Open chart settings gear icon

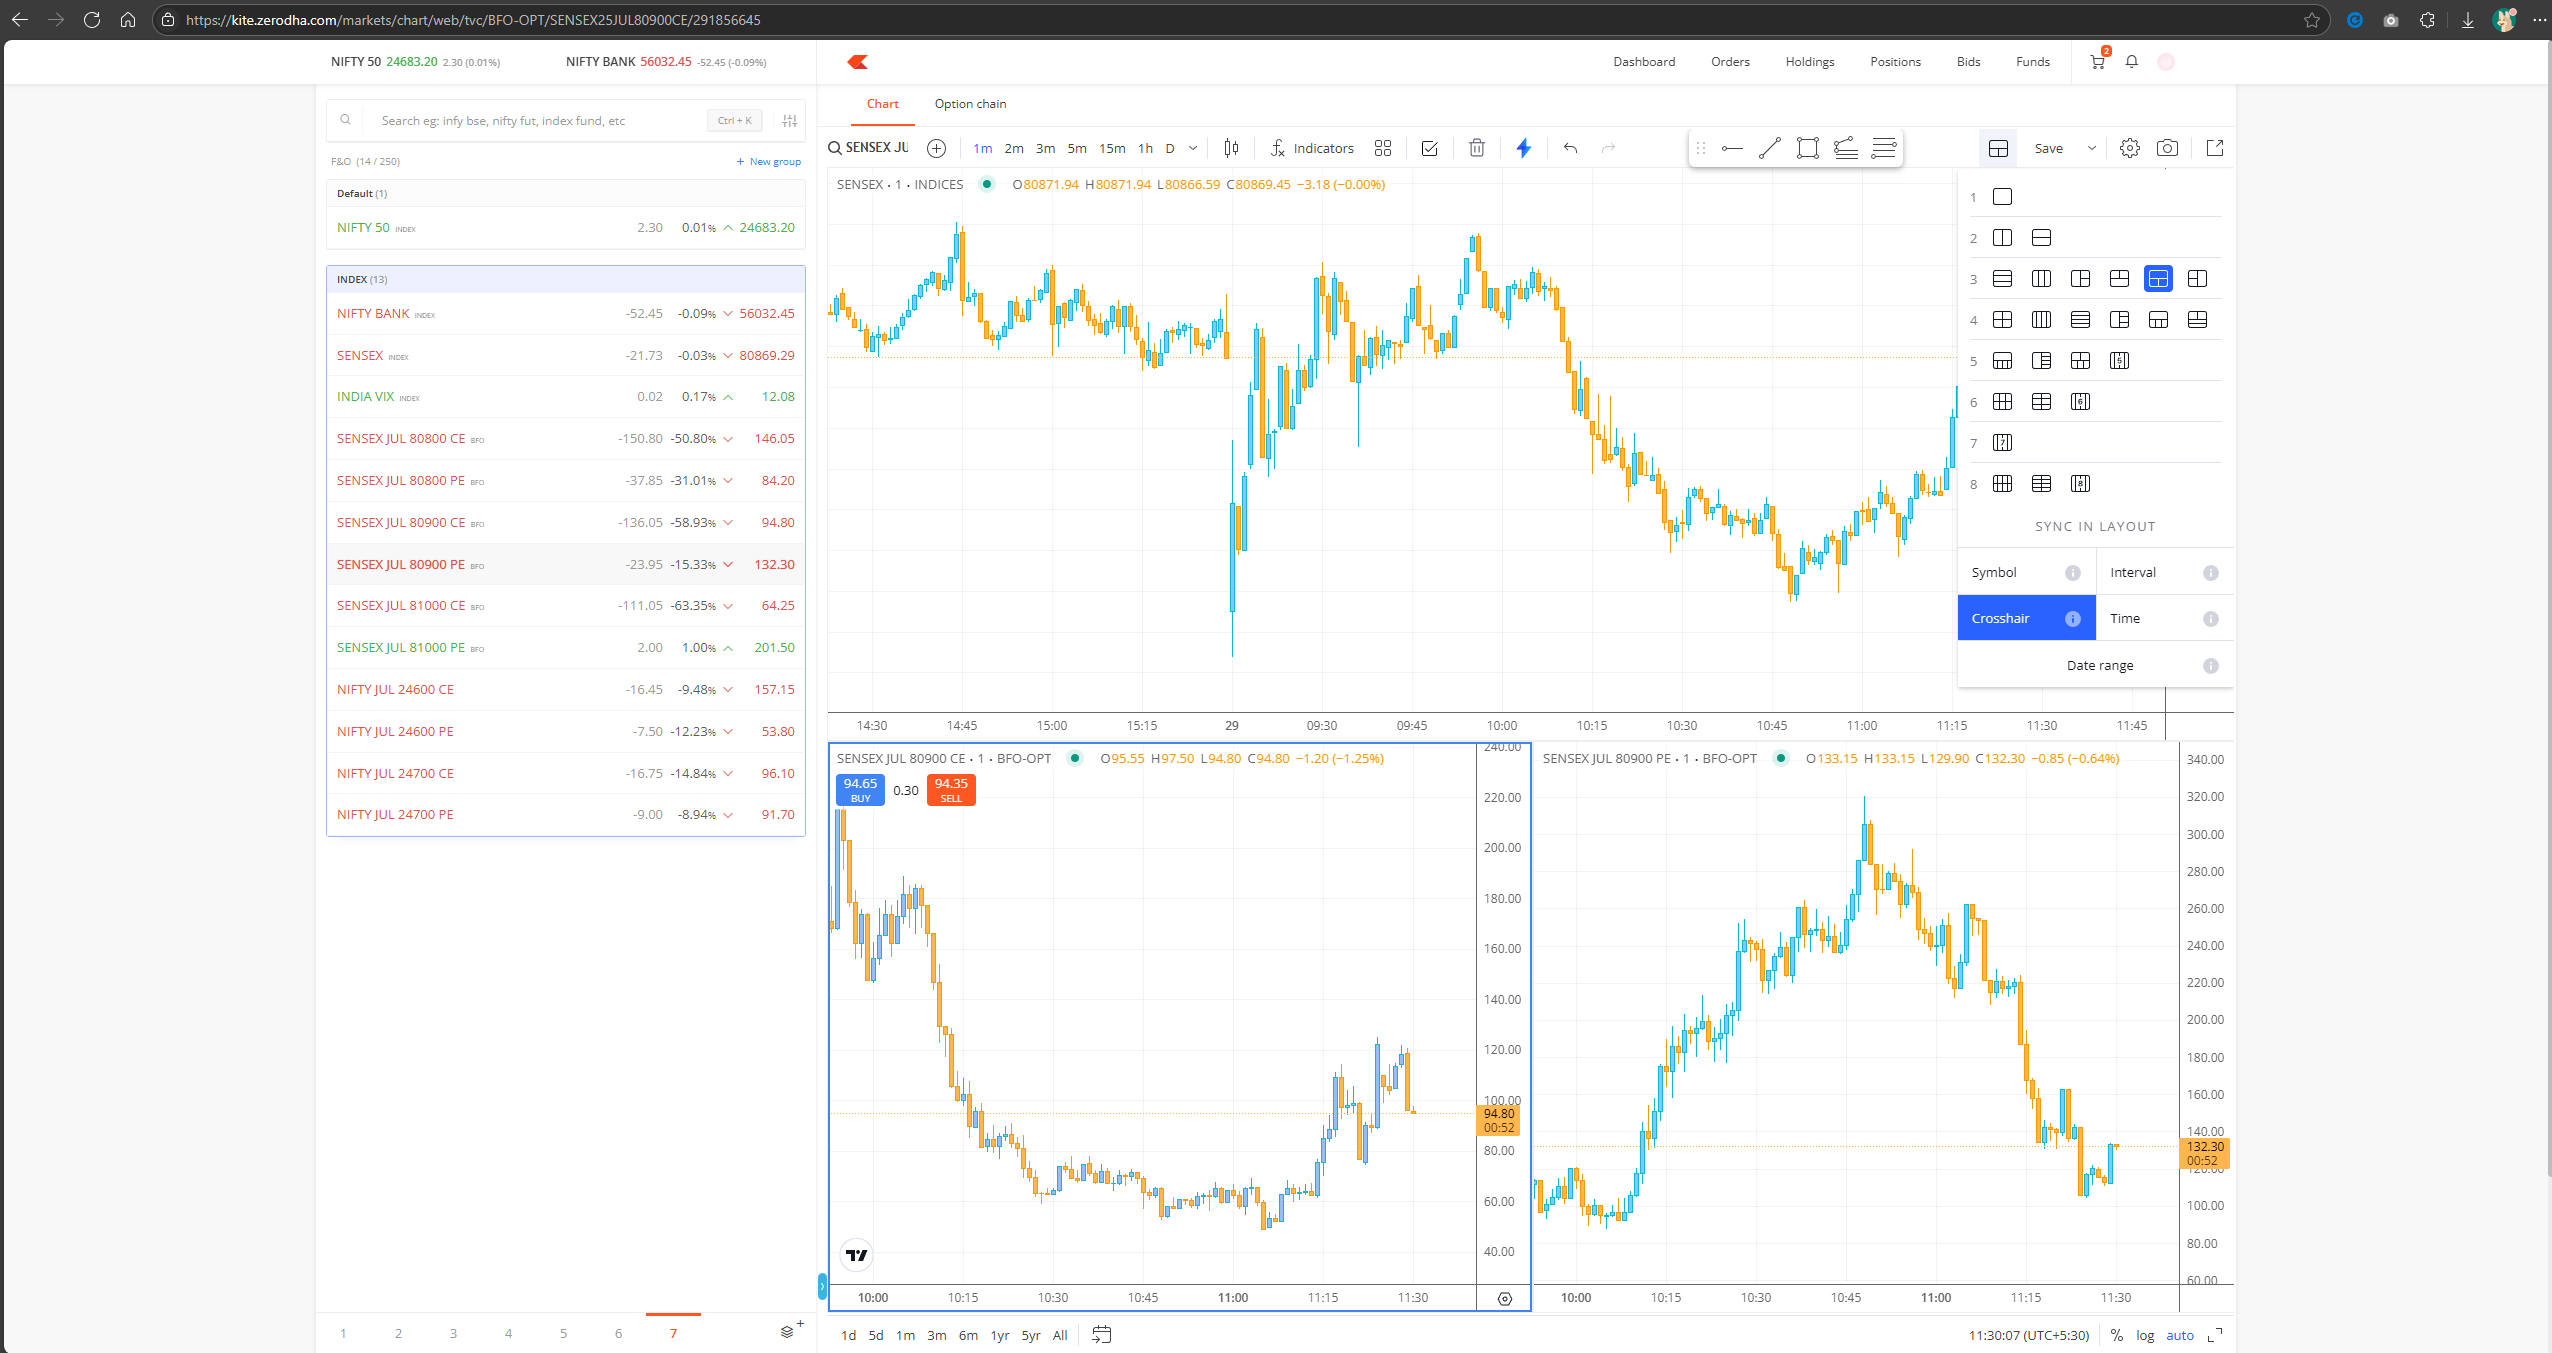(x=2129, y=148)
